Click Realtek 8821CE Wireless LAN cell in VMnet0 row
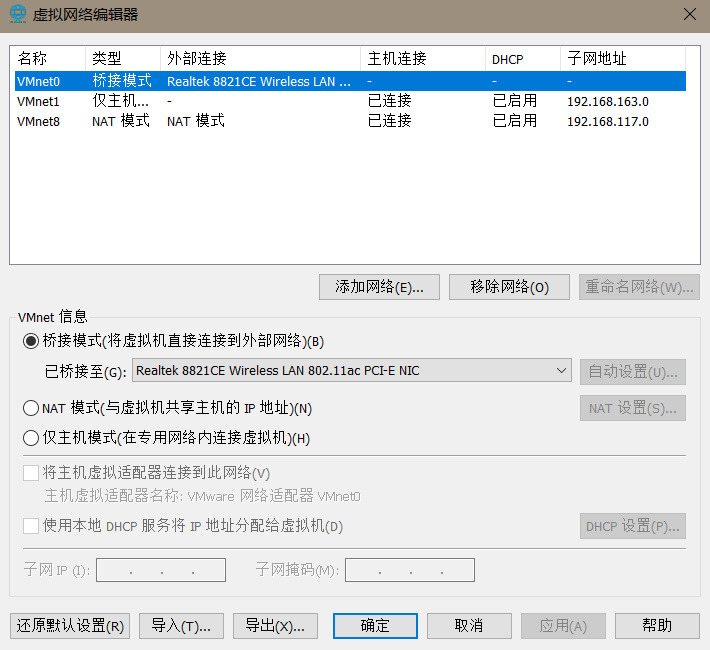 [x=259, y=82]
